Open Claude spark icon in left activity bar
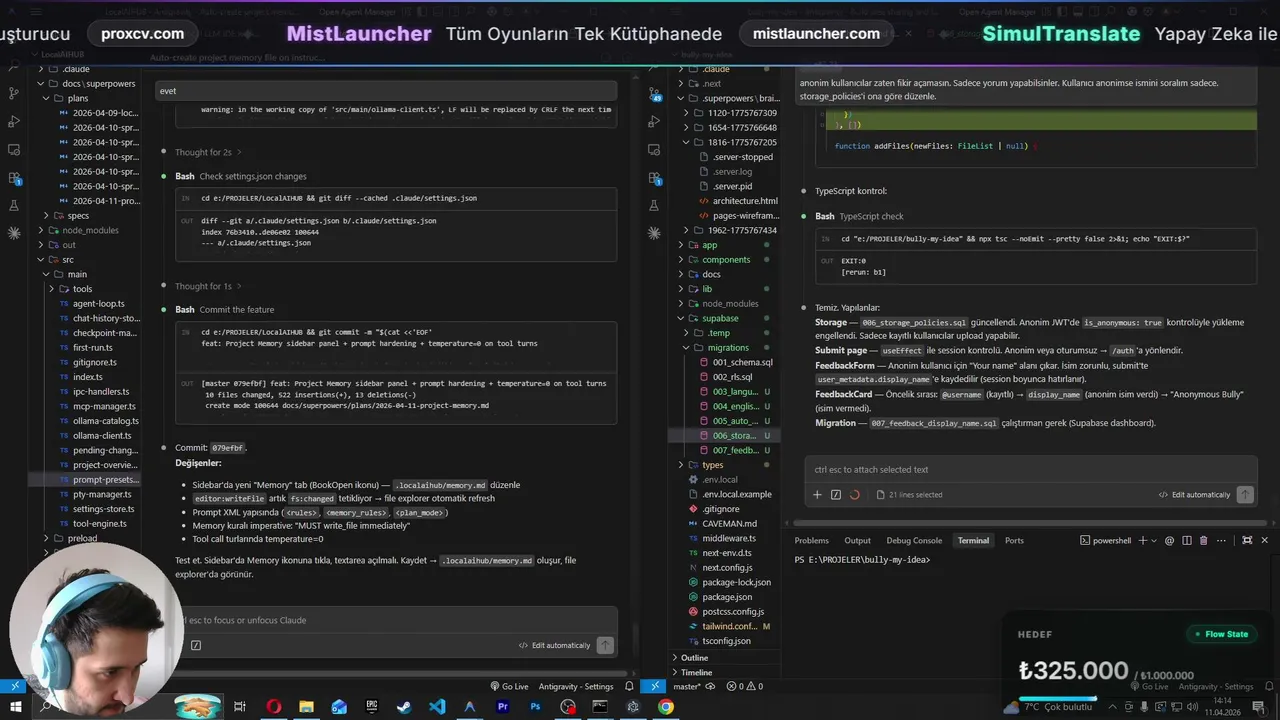This screenshot has width=1280, height=720. [14, 233]
